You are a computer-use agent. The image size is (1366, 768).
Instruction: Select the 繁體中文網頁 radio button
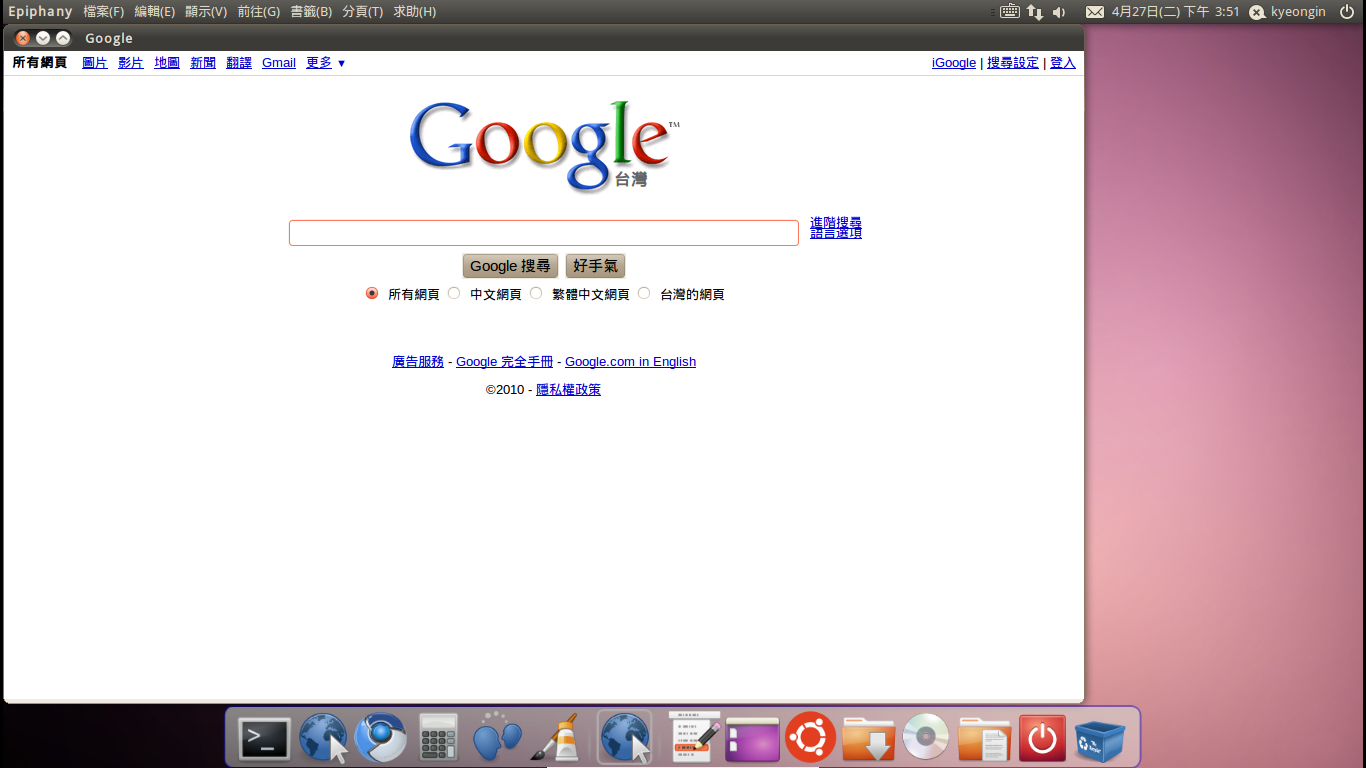(x=536, y=294)
